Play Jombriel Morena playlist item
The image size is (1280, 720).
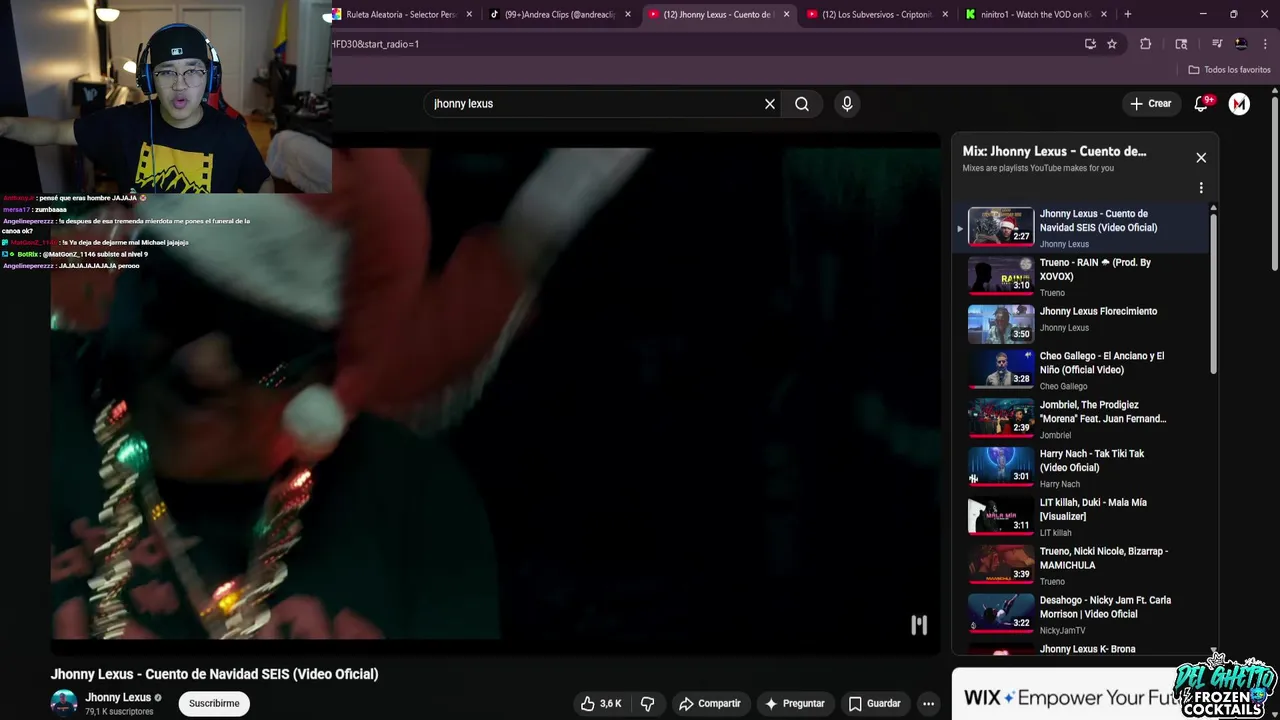click(x=1085, y=419)
